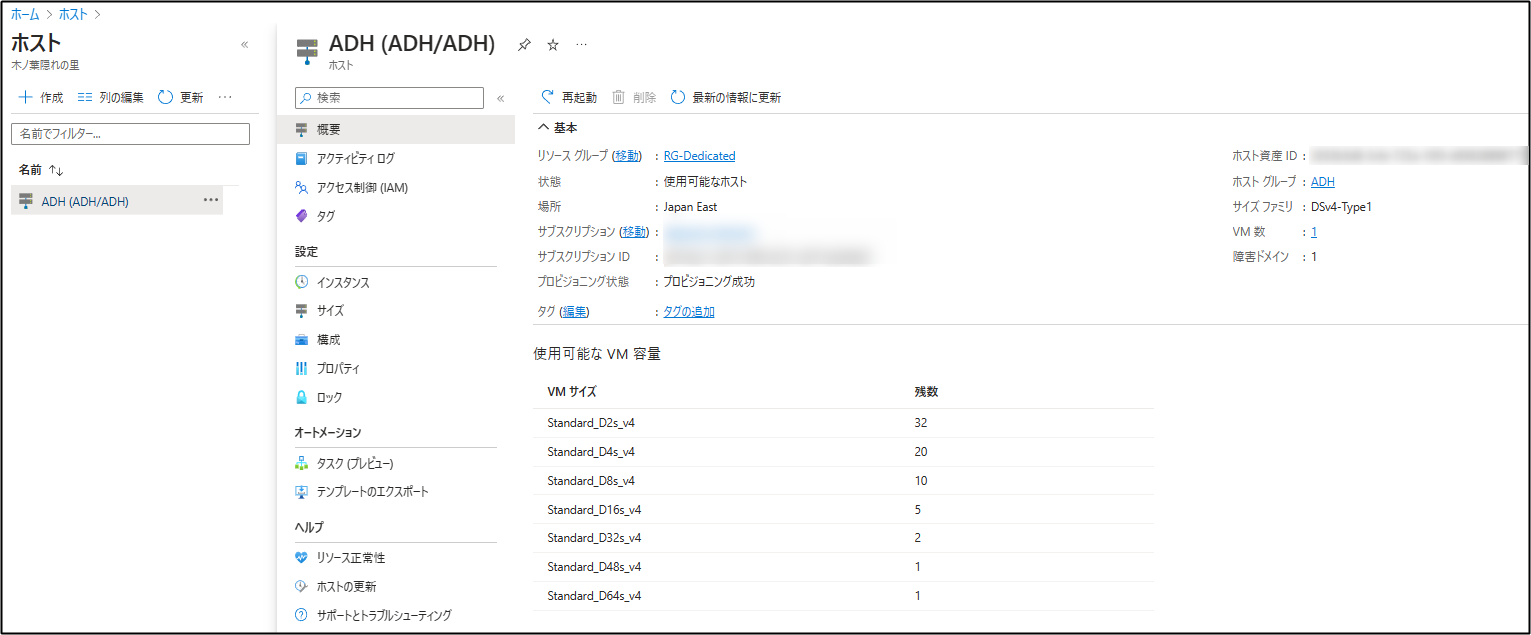The image size is (1531, 635).
Task: Collapse the resource menu chevron
Action: coord(501,98)
